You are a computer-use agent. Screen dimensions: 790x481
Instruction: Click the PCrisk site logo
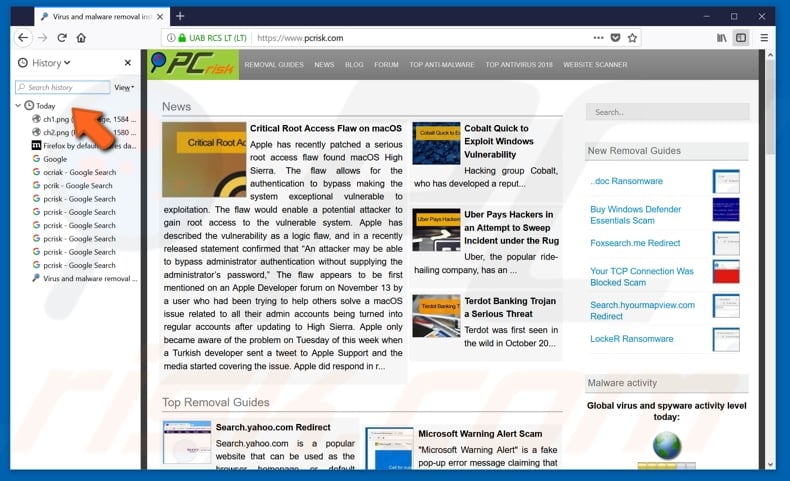coord(193,64)
